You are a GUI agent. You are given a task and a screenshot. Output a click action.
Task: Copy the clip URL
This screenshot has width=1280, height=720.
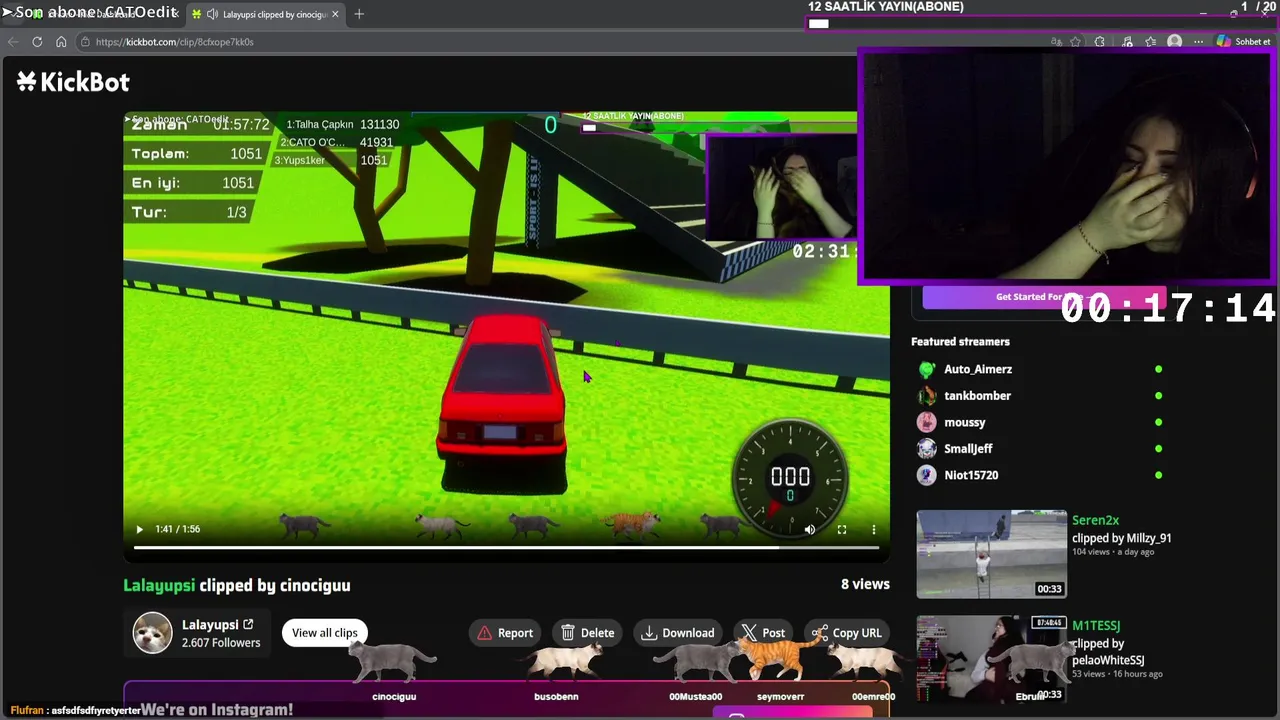pos(847,633)
